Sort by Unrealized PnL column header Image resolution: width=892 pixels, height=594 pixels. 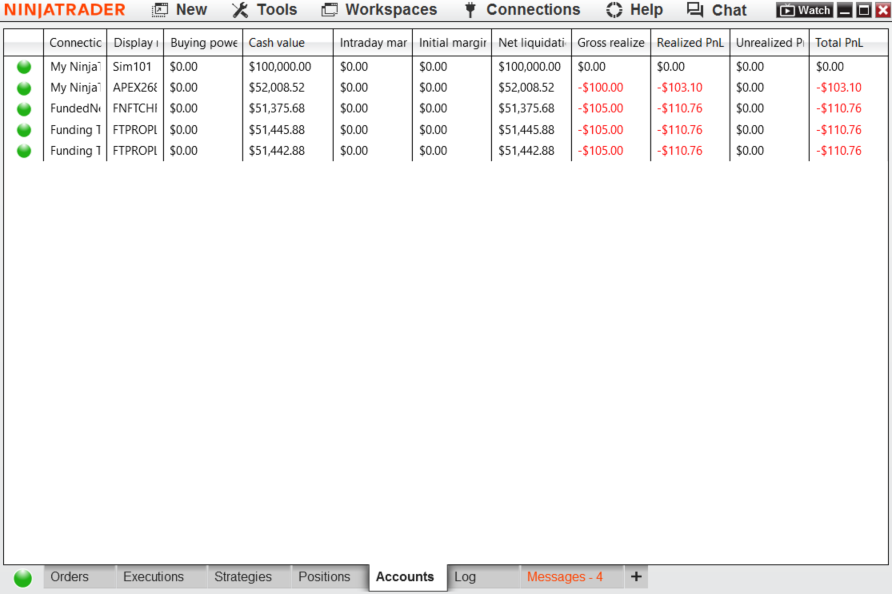[x=769, y=43]
